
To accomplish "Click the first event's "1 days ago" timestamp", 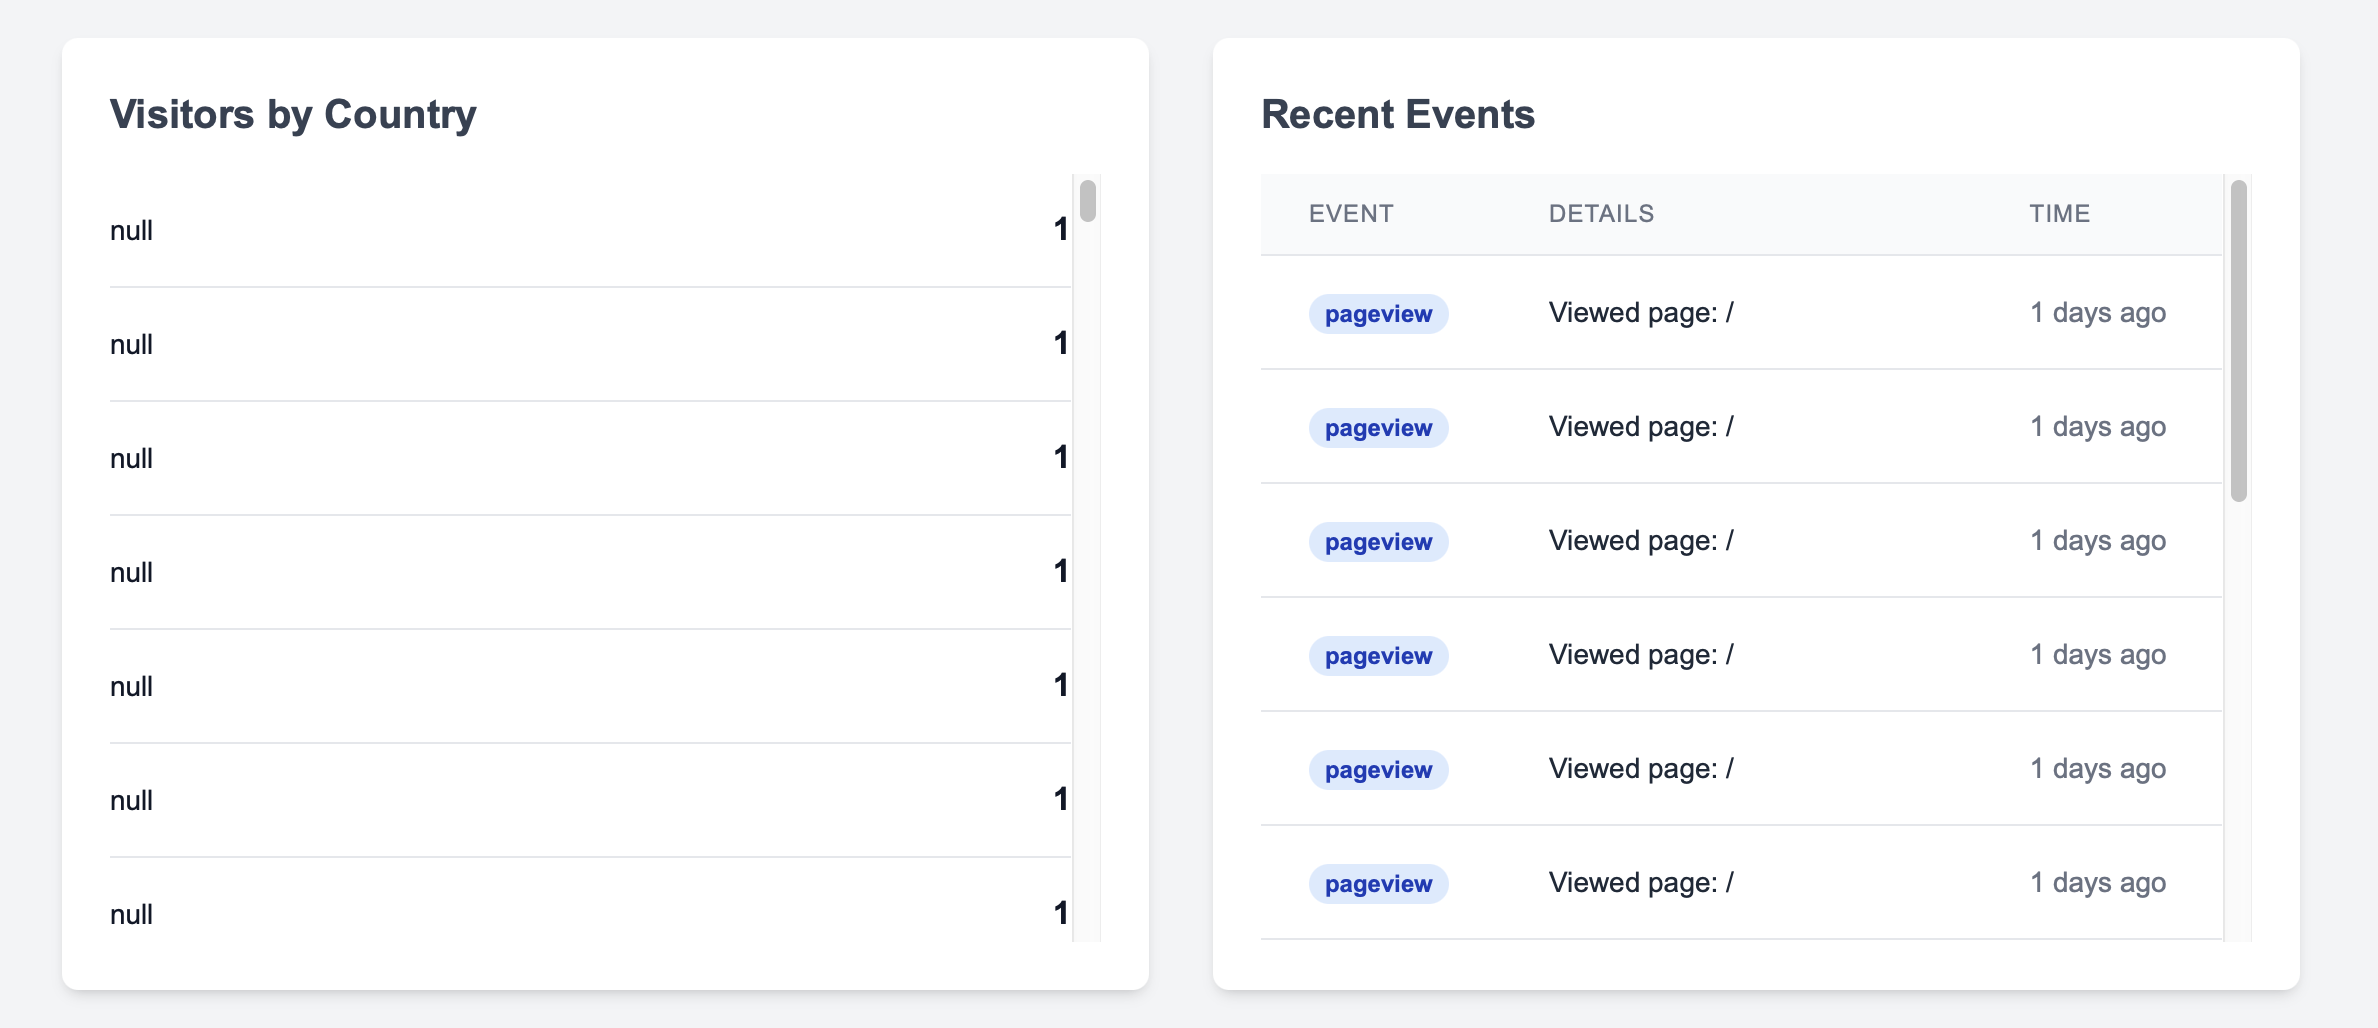I will tap(2097, 313).
